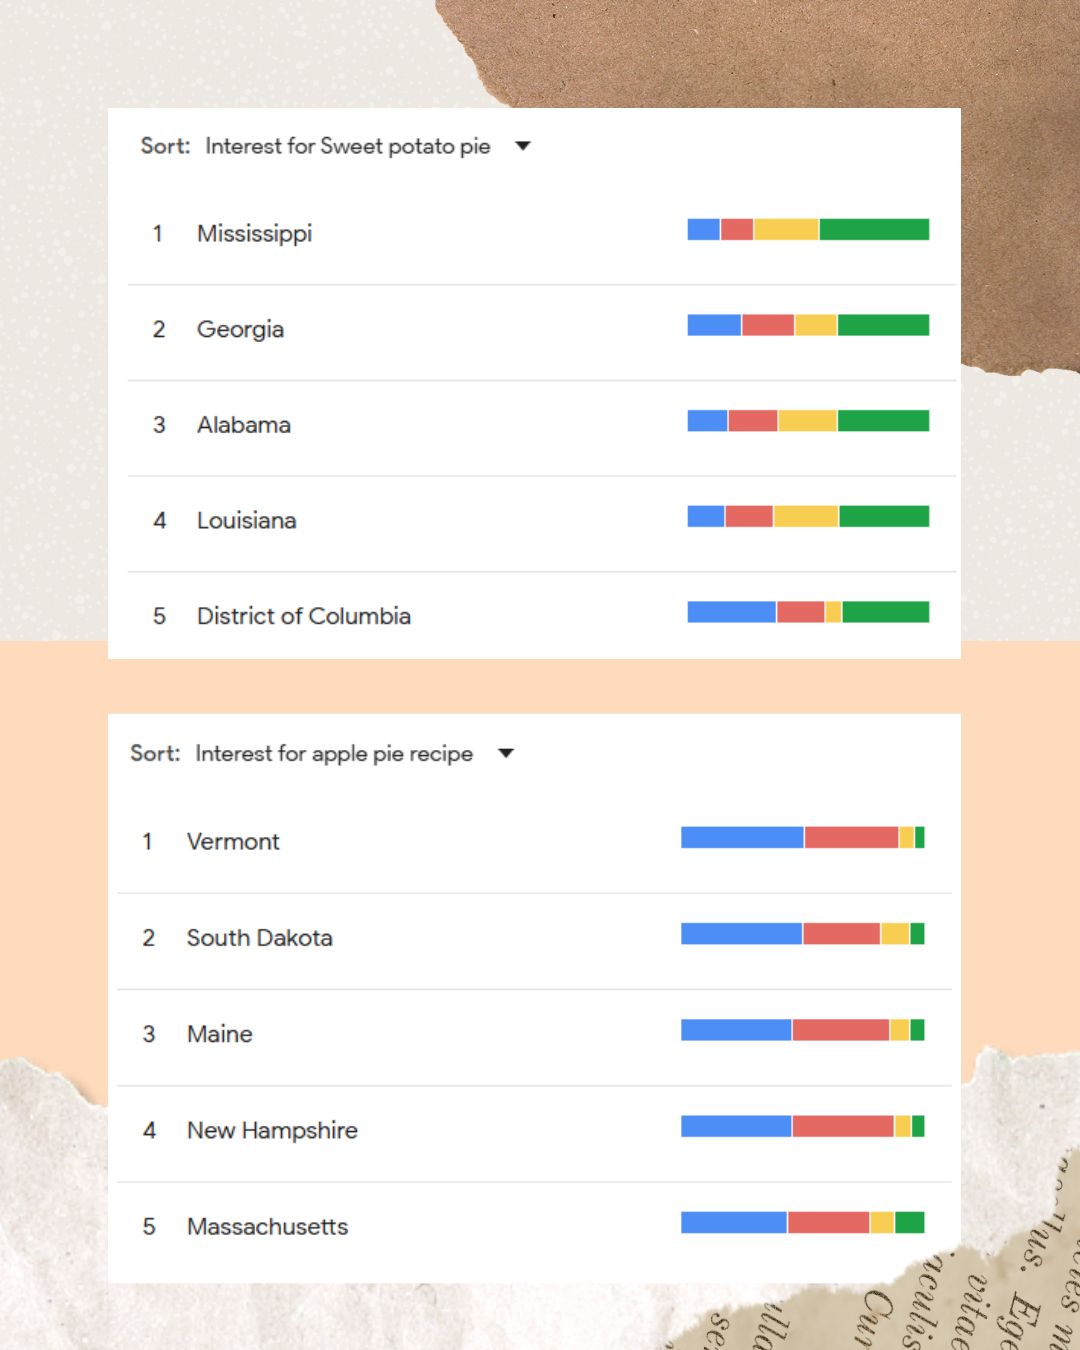The image size is (1080, 1350).
Task: Click the blue segment of District of Columbia's bar
Action: coord(731,612)
